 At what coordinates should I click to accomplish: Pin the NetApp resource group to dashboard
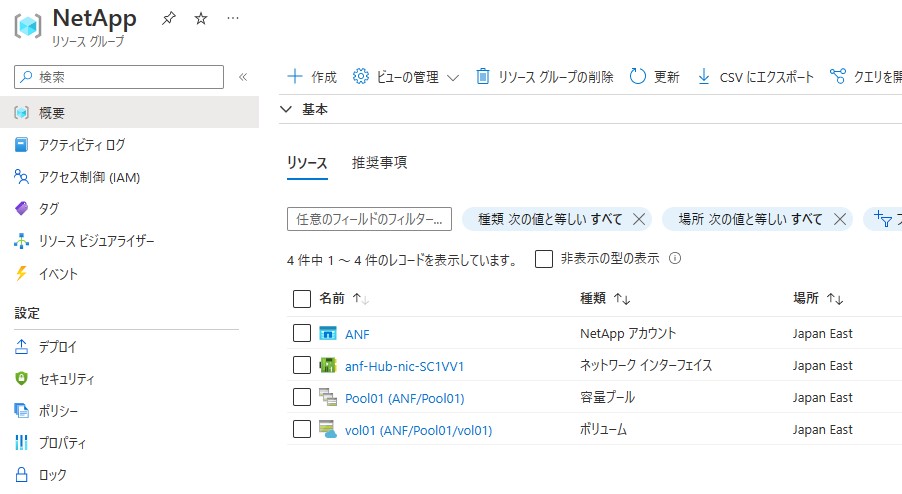169,19
